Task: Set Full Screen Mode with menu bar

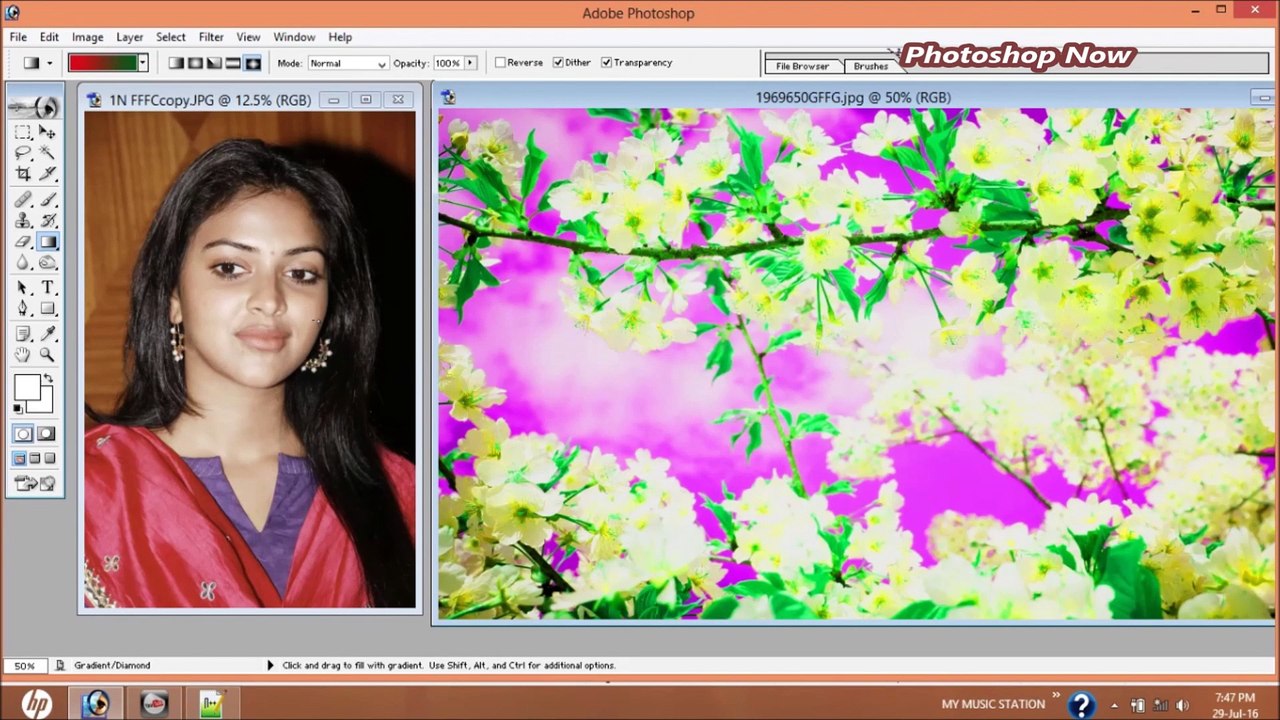Action: tap(35, 459)
